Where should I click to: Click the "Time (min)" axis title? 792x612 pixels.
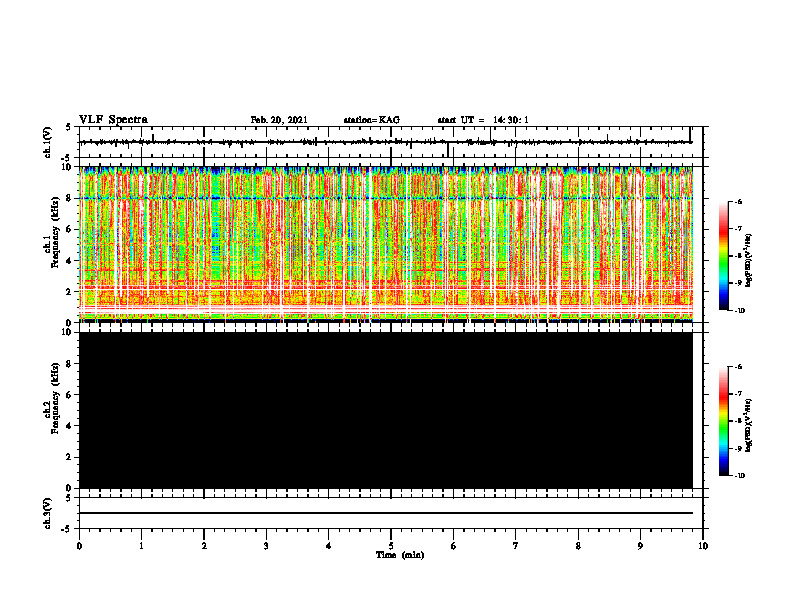[400, 555]
